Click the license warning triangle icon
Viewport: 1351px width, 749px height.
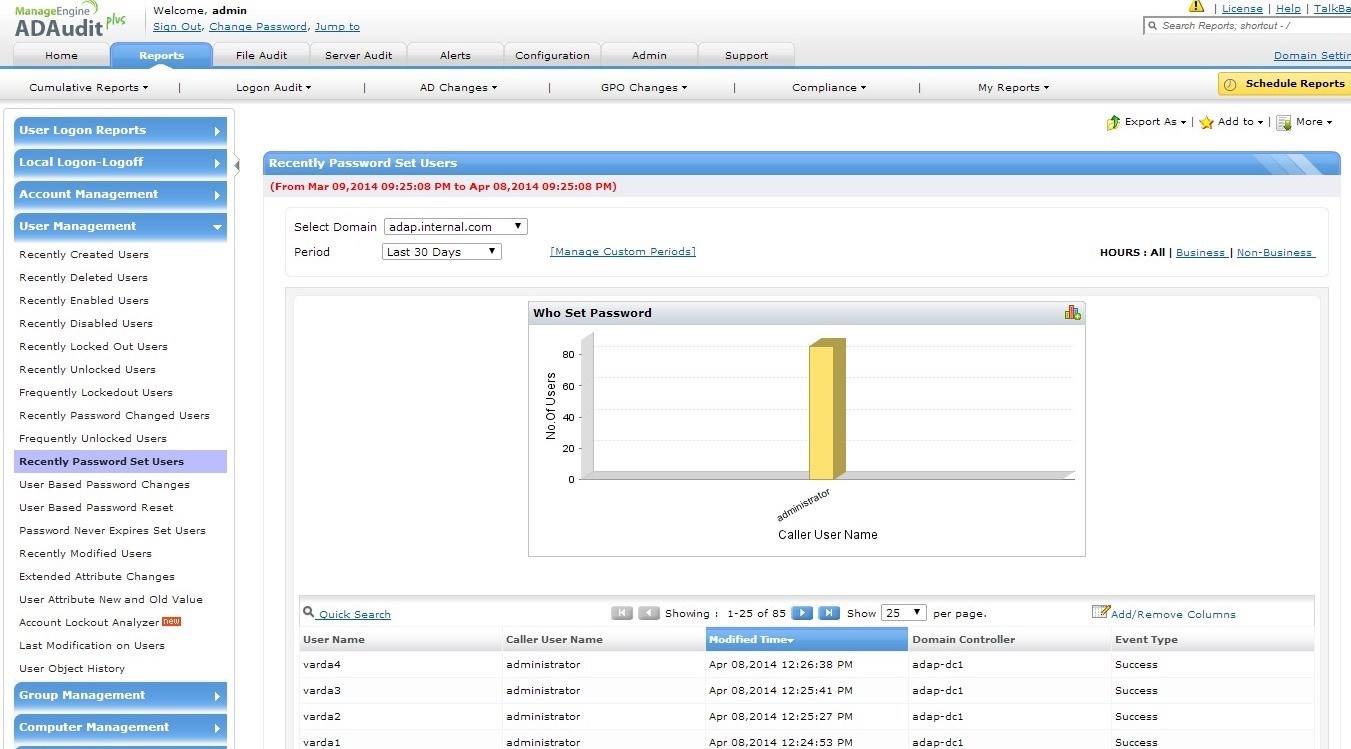[1196, 7]
